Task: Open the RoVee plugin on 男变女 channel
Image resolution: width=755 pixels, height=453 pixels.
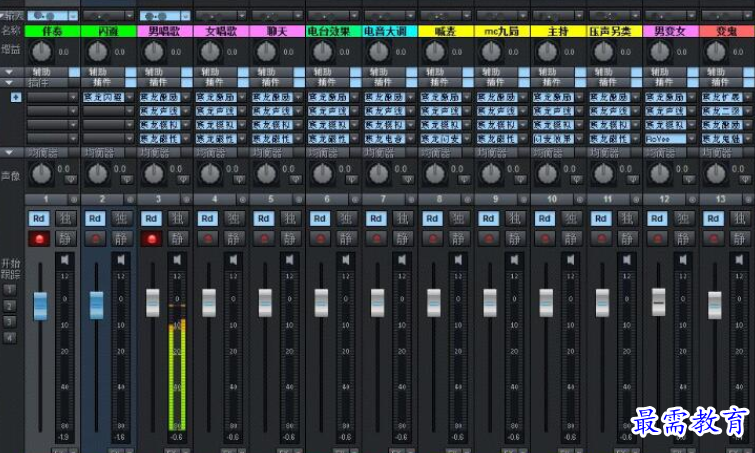Action: pyautogui.click(x=665, y=139)
